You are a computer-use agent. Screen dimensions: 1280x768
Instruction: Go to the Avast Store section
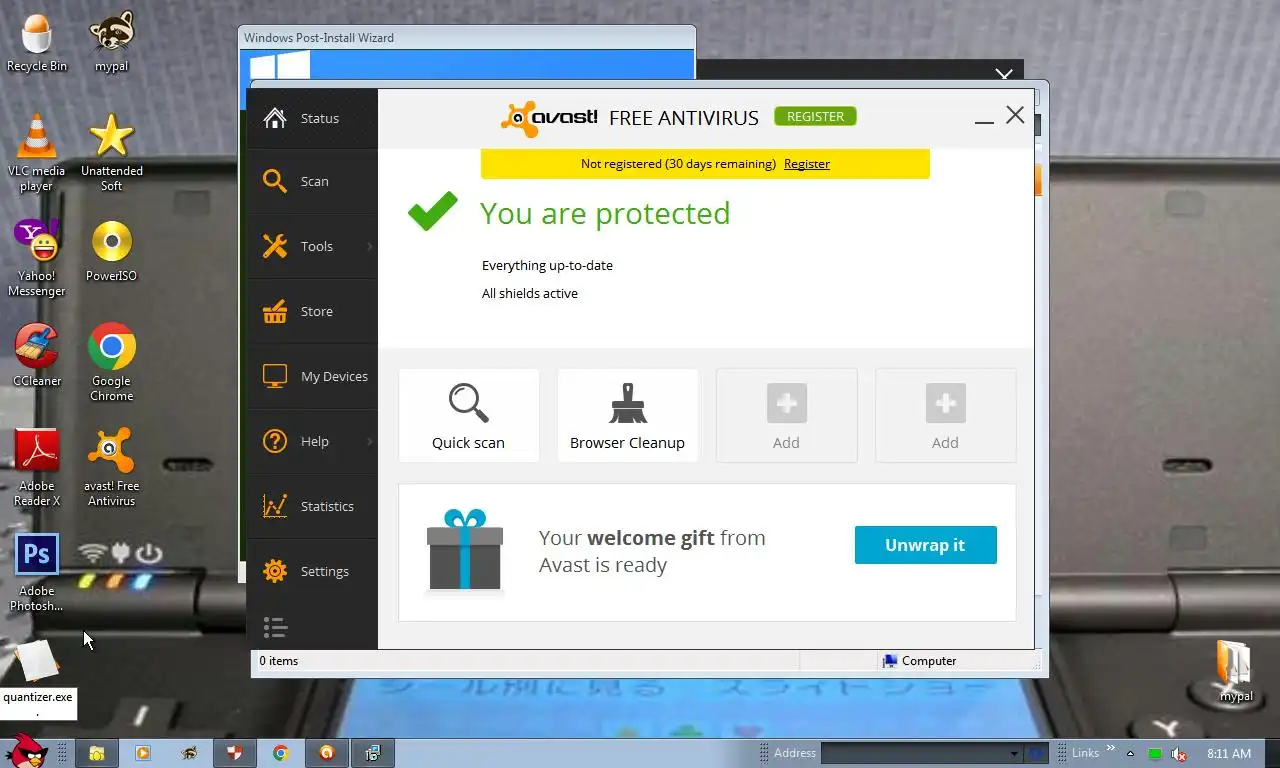[x=312, y=311]
